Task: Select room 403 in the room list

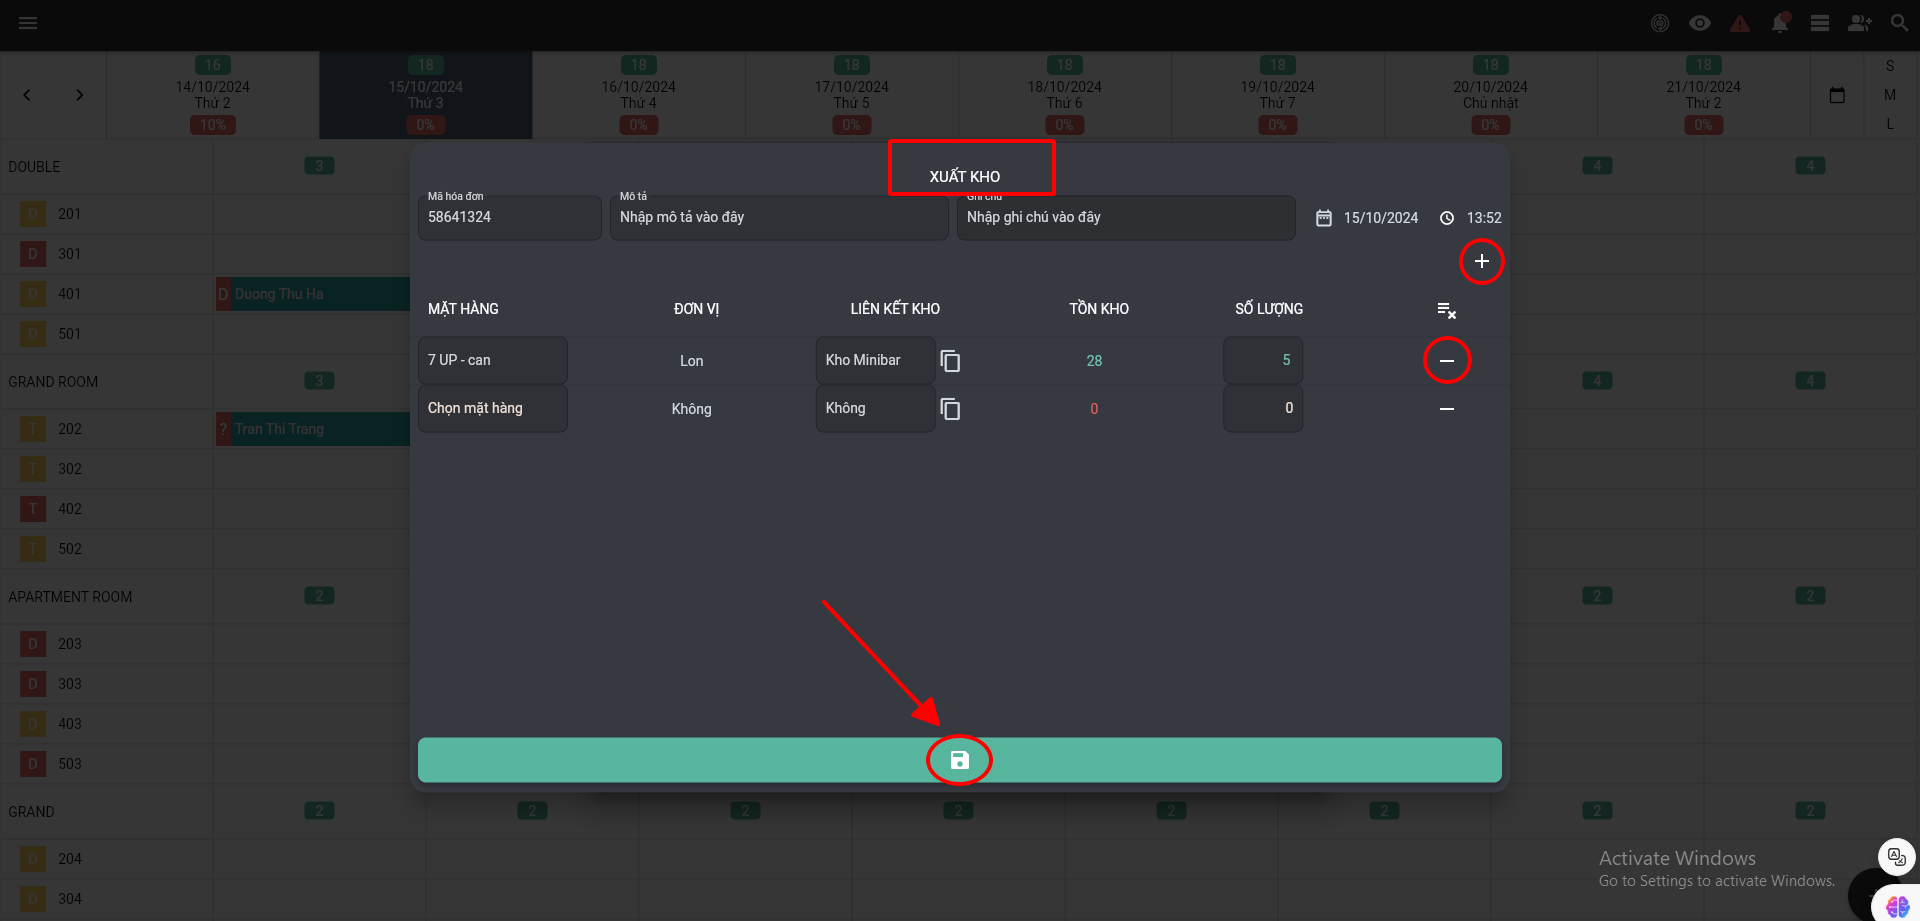Action: 69,724
